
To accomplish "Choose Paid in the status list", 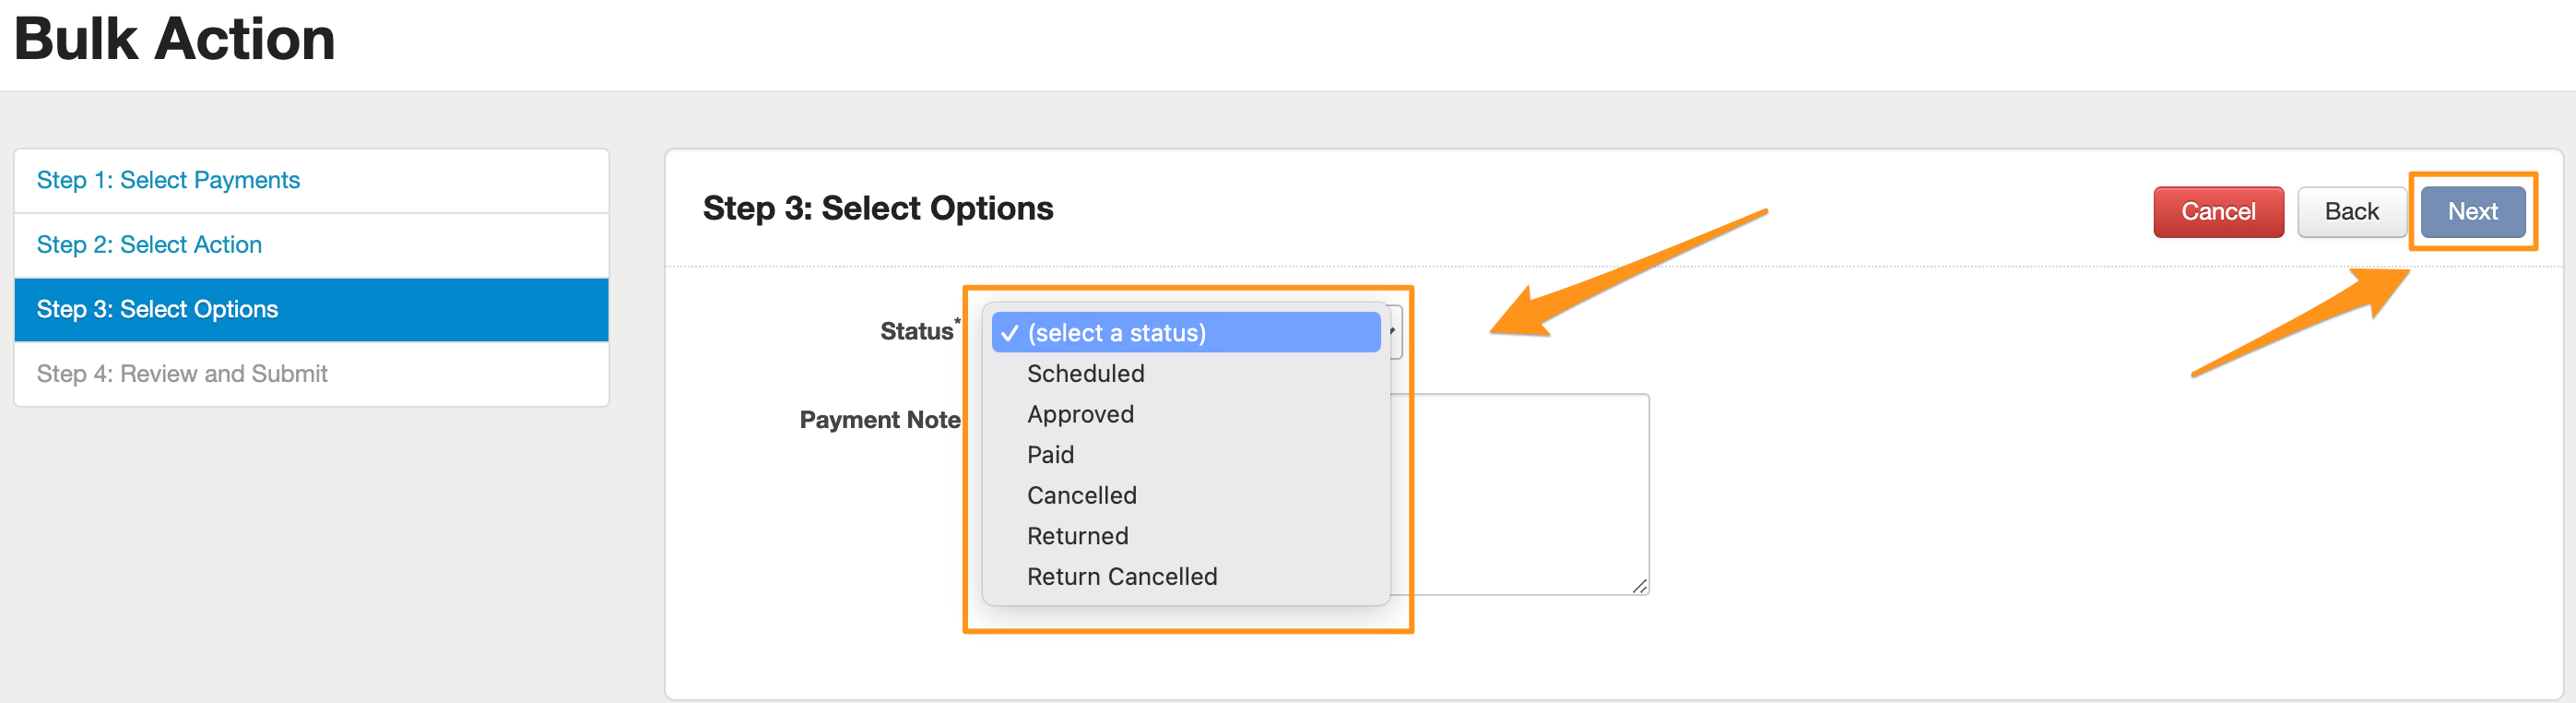I will point(1050,455).
